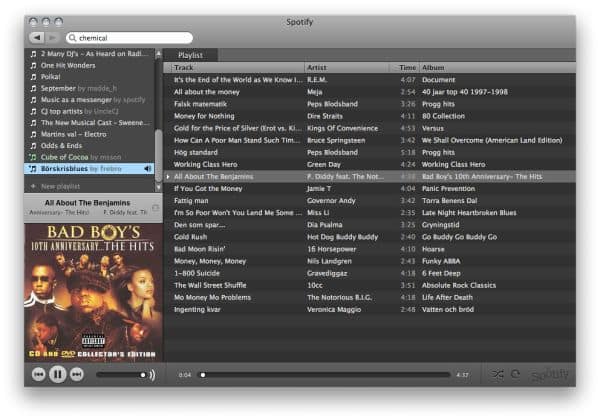
Task: Click album '6 Feet Deep'
Action: [441, 273]
